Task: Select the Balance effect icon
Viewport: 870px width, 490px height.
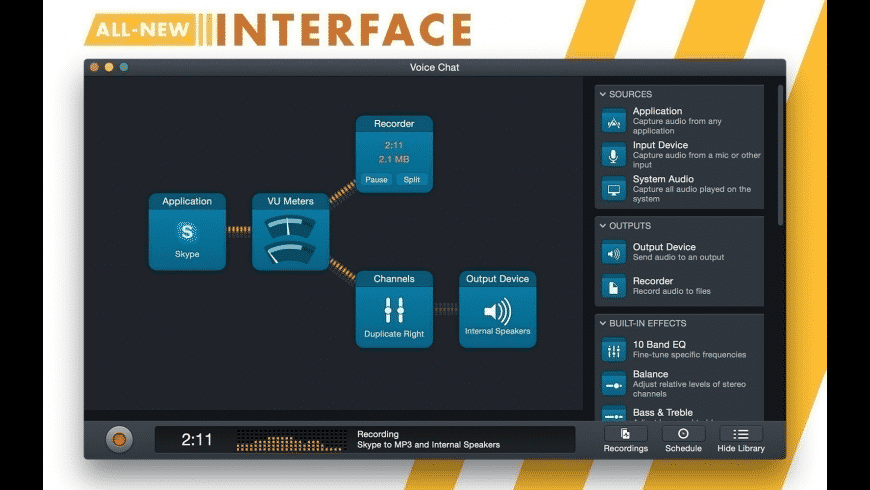Action: point(614,384)
